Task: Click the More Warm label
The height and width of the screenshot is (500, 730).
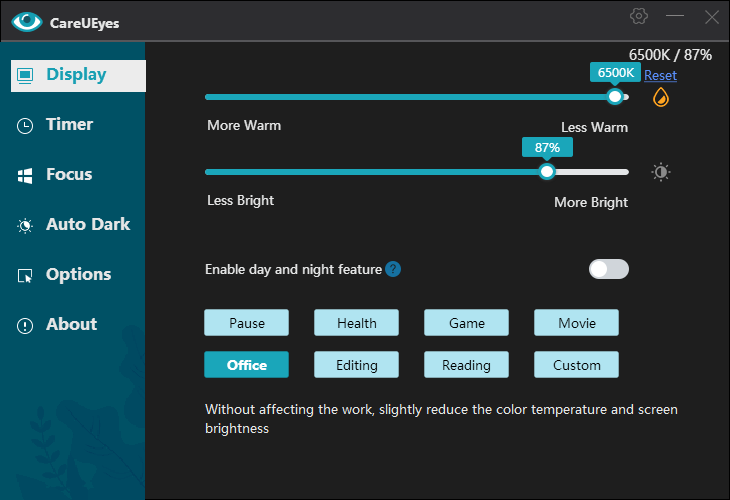Action: coord(244,125)
